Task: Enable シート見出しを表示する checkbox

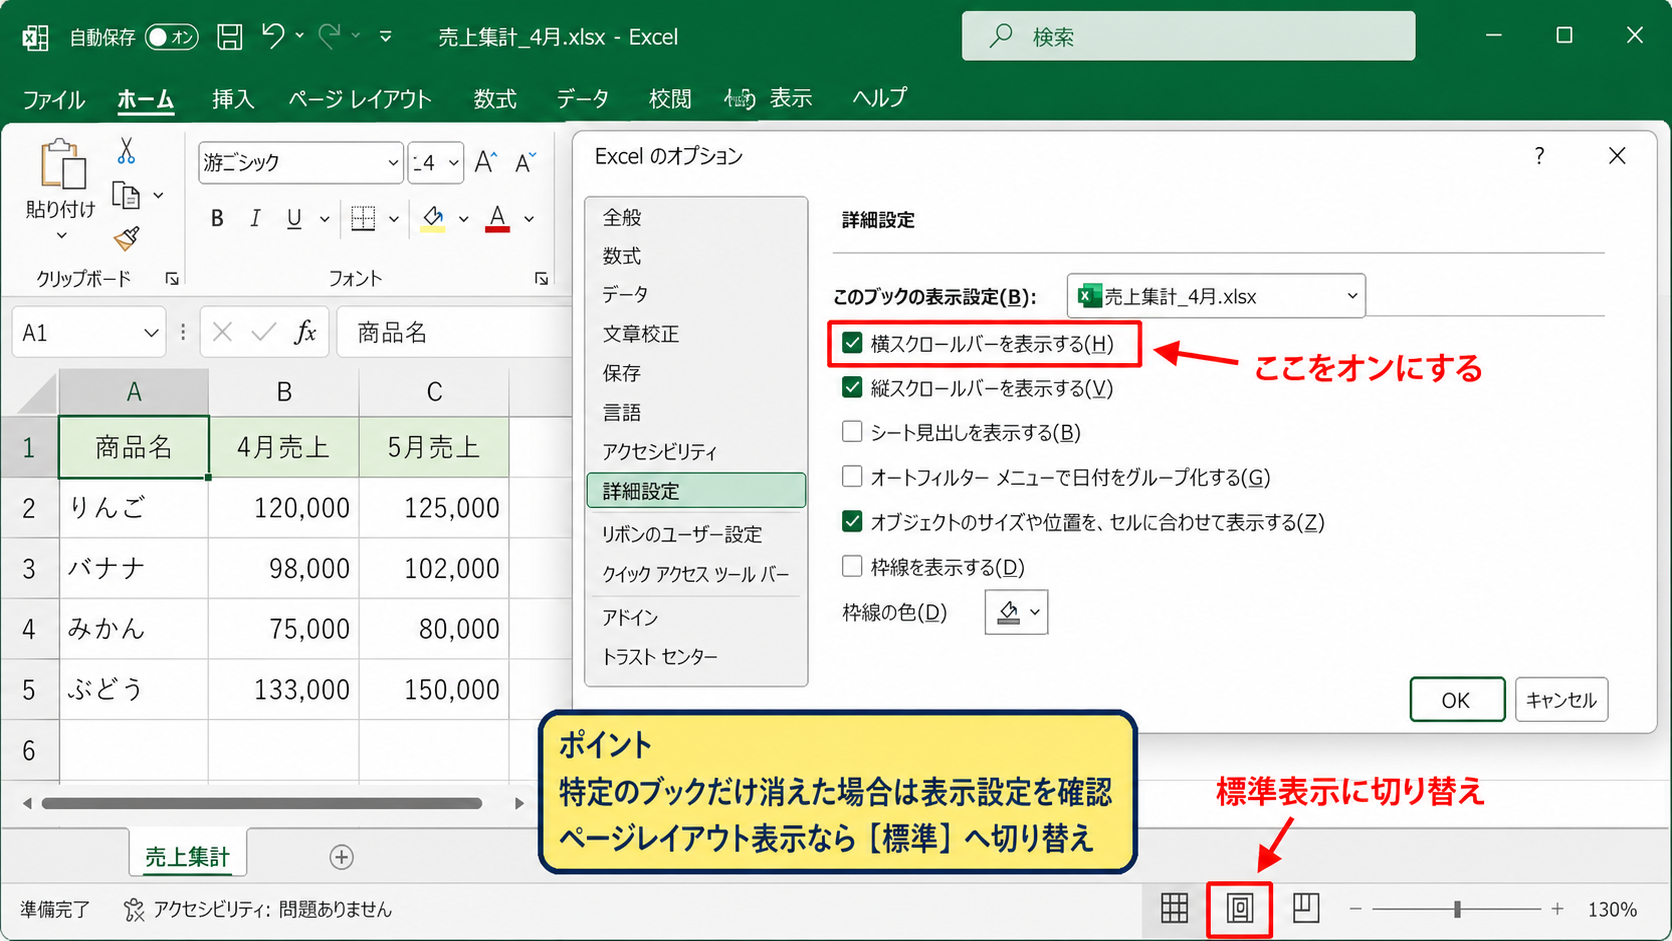Action: [x=852, y=431]
